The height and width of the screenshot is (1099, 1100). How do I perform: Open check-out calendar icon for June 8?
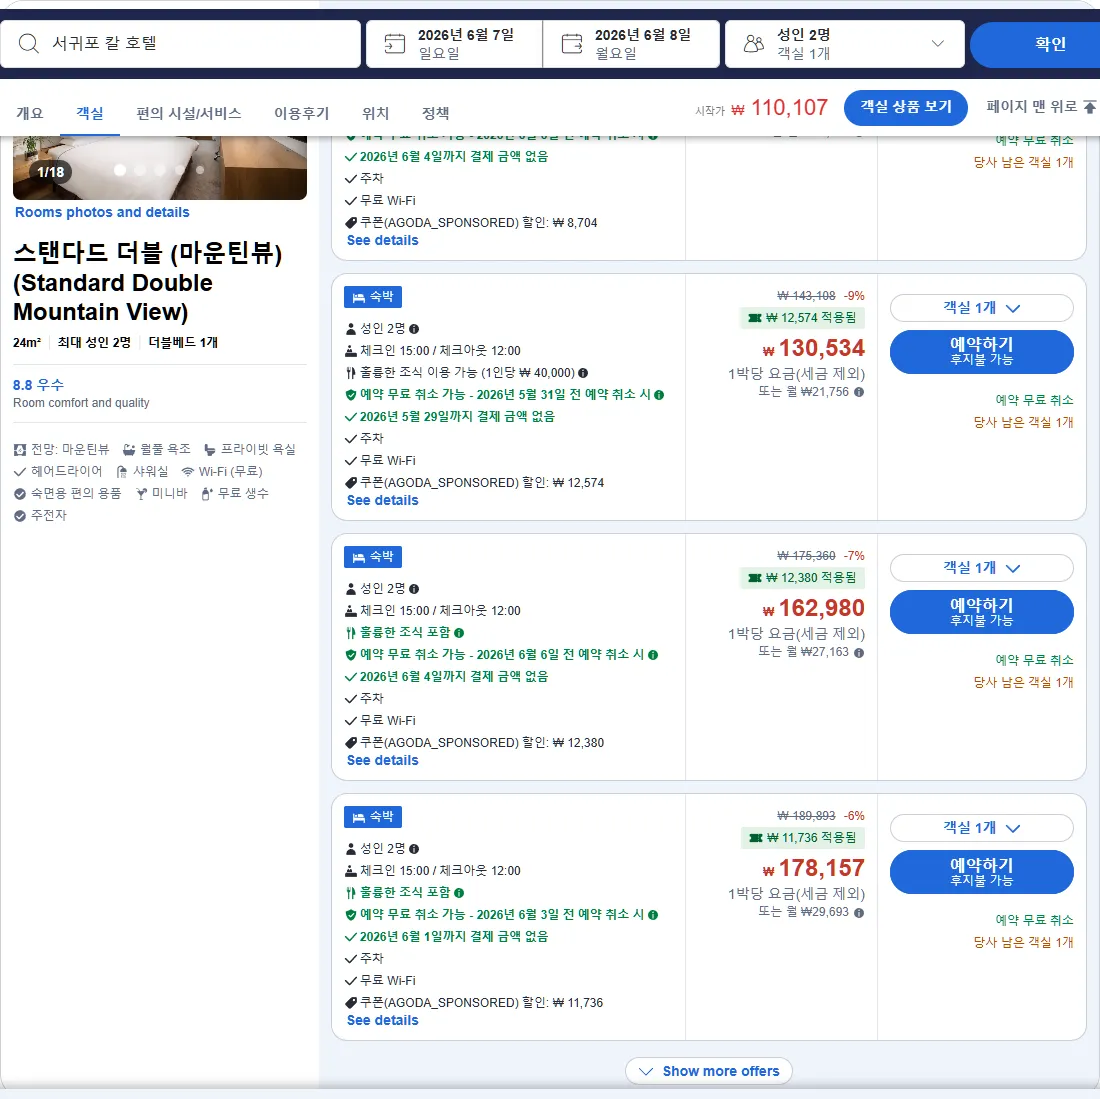pyautogui.click(x=572, y=43)
